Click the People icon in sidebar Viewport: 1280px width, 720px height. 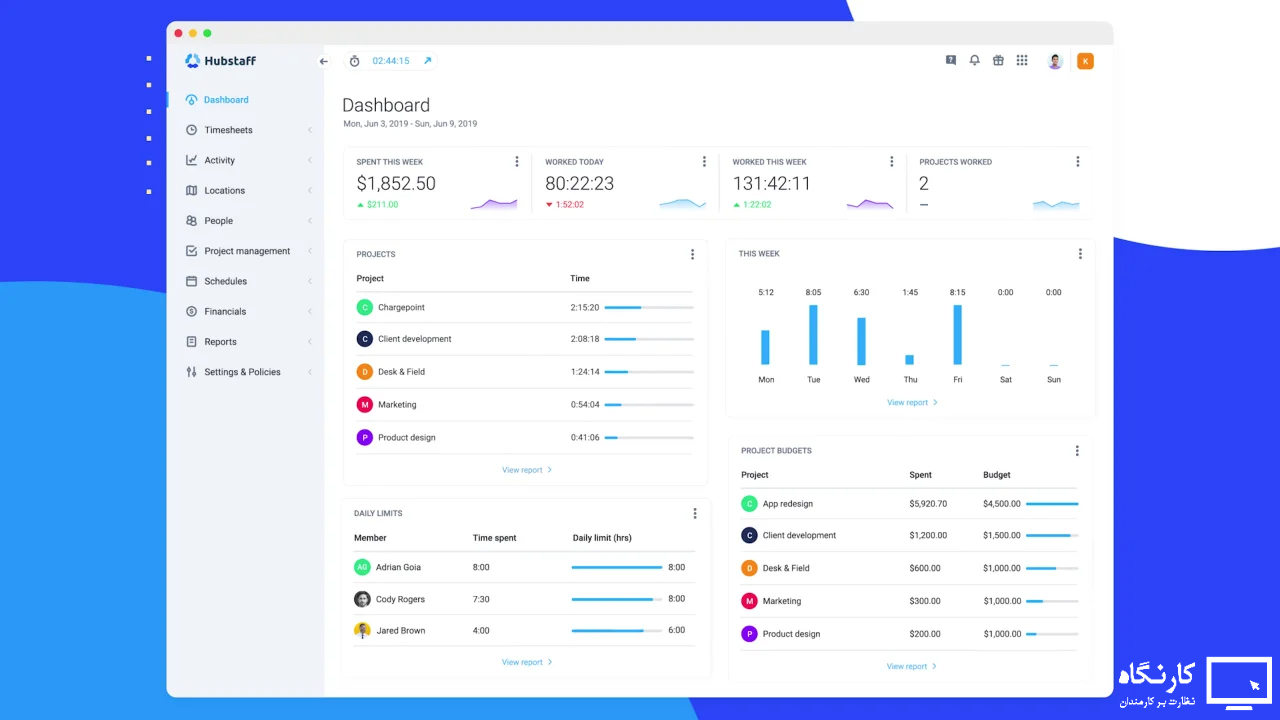pyautogui.click(x=192, y=221)
